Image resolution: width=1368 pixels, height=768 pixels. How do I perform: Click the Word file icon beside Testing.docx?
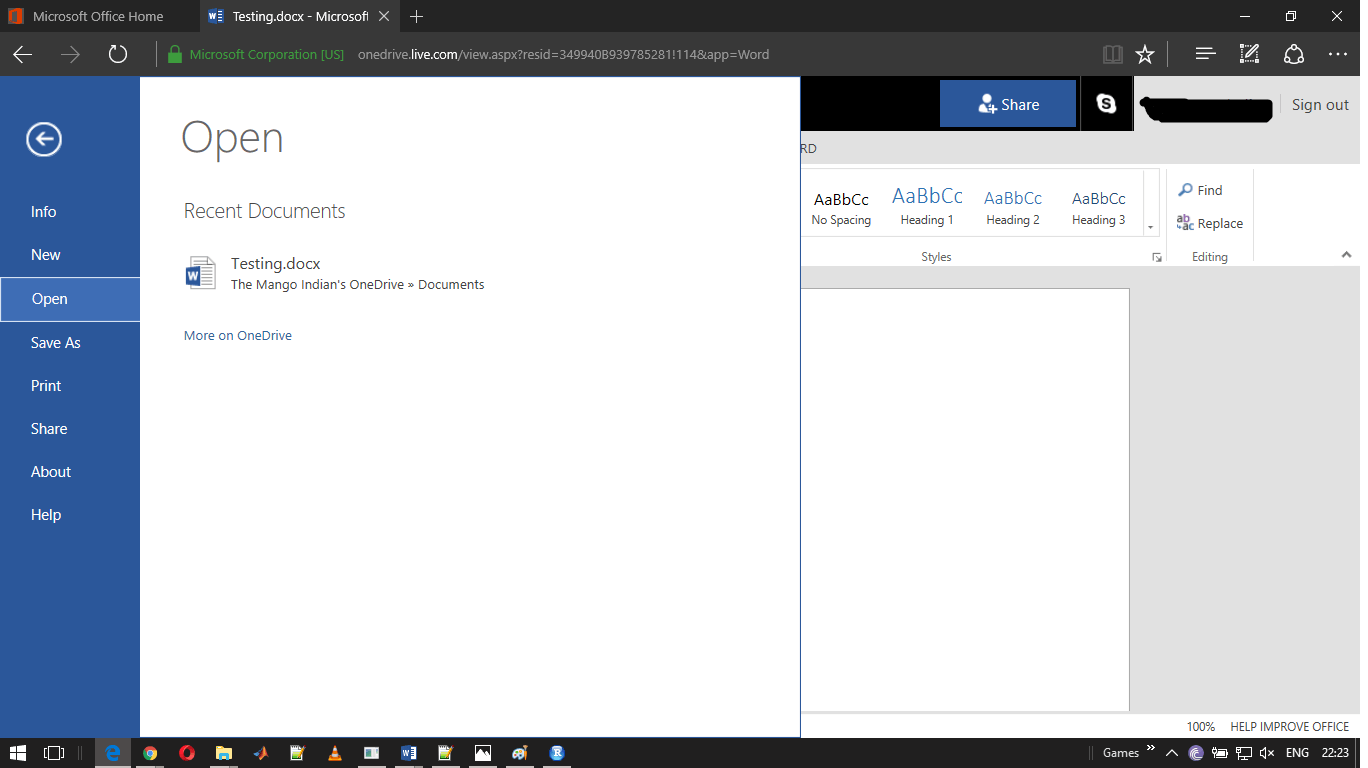(201, 273)
